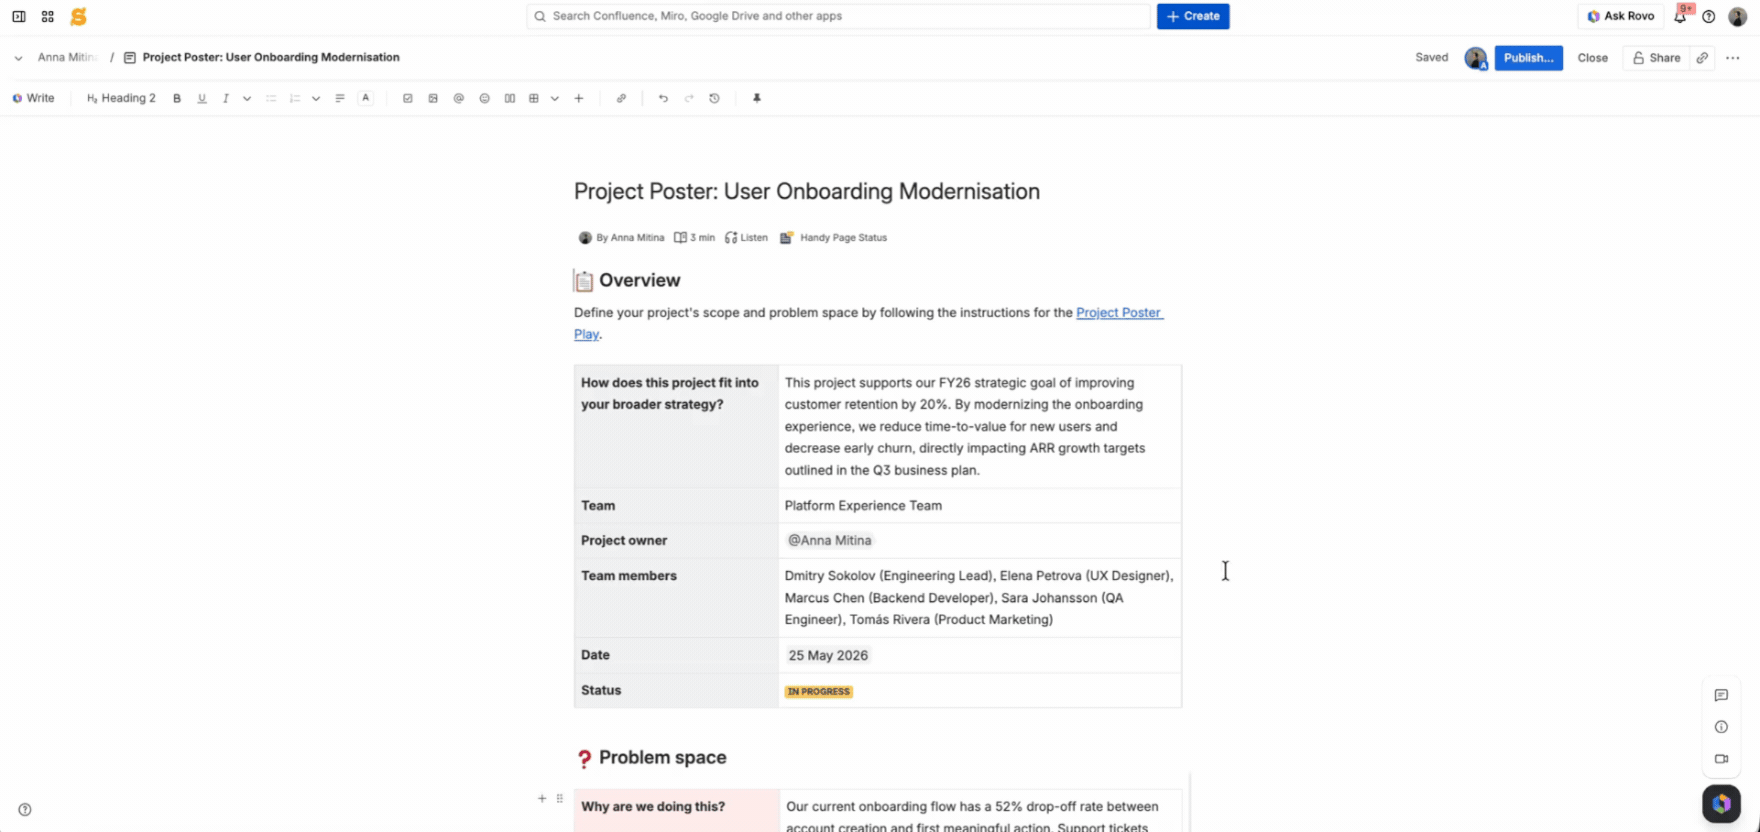Click the Platform Experience Team cell
Viewport: 1760px width, 832px height.
click(x=980, y=506)
